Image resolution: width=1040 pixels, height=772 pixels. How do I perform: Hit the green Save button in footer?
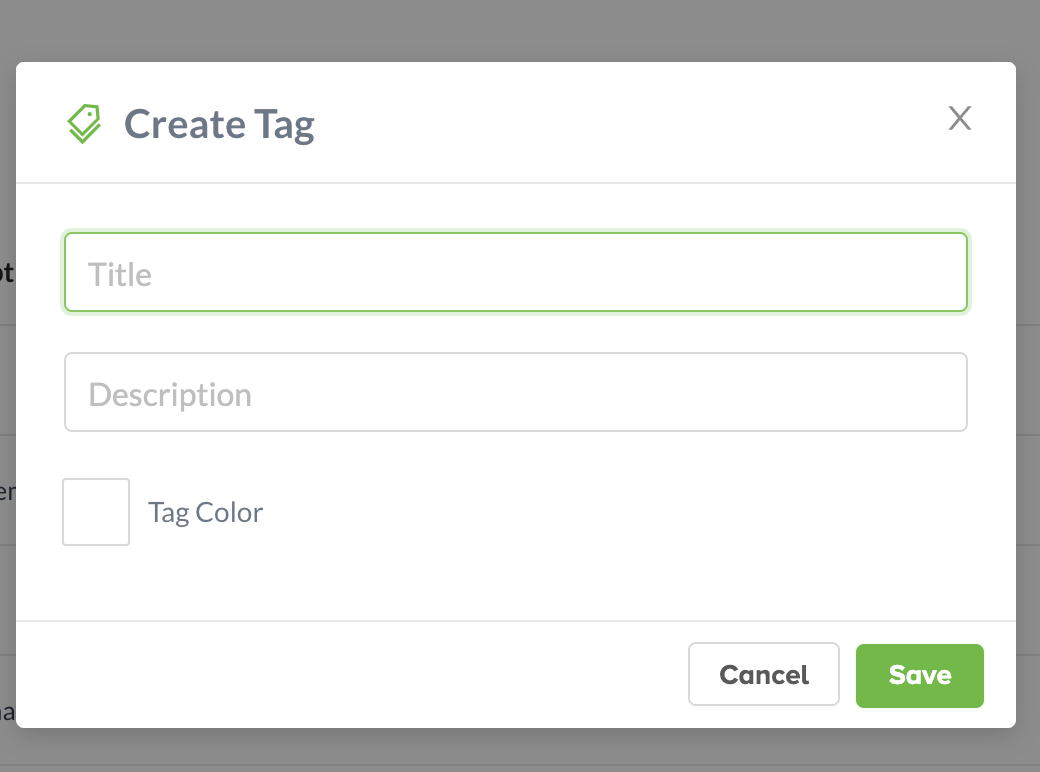point(919,675)
